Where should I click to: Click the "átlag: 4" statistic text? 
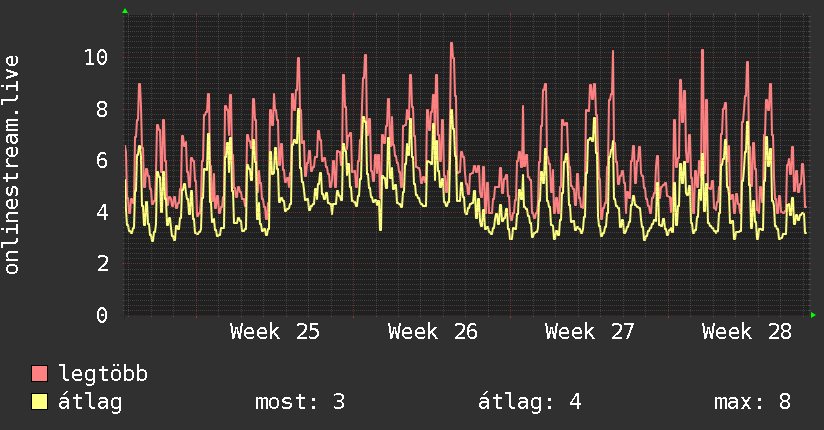(x=530, y=402)
